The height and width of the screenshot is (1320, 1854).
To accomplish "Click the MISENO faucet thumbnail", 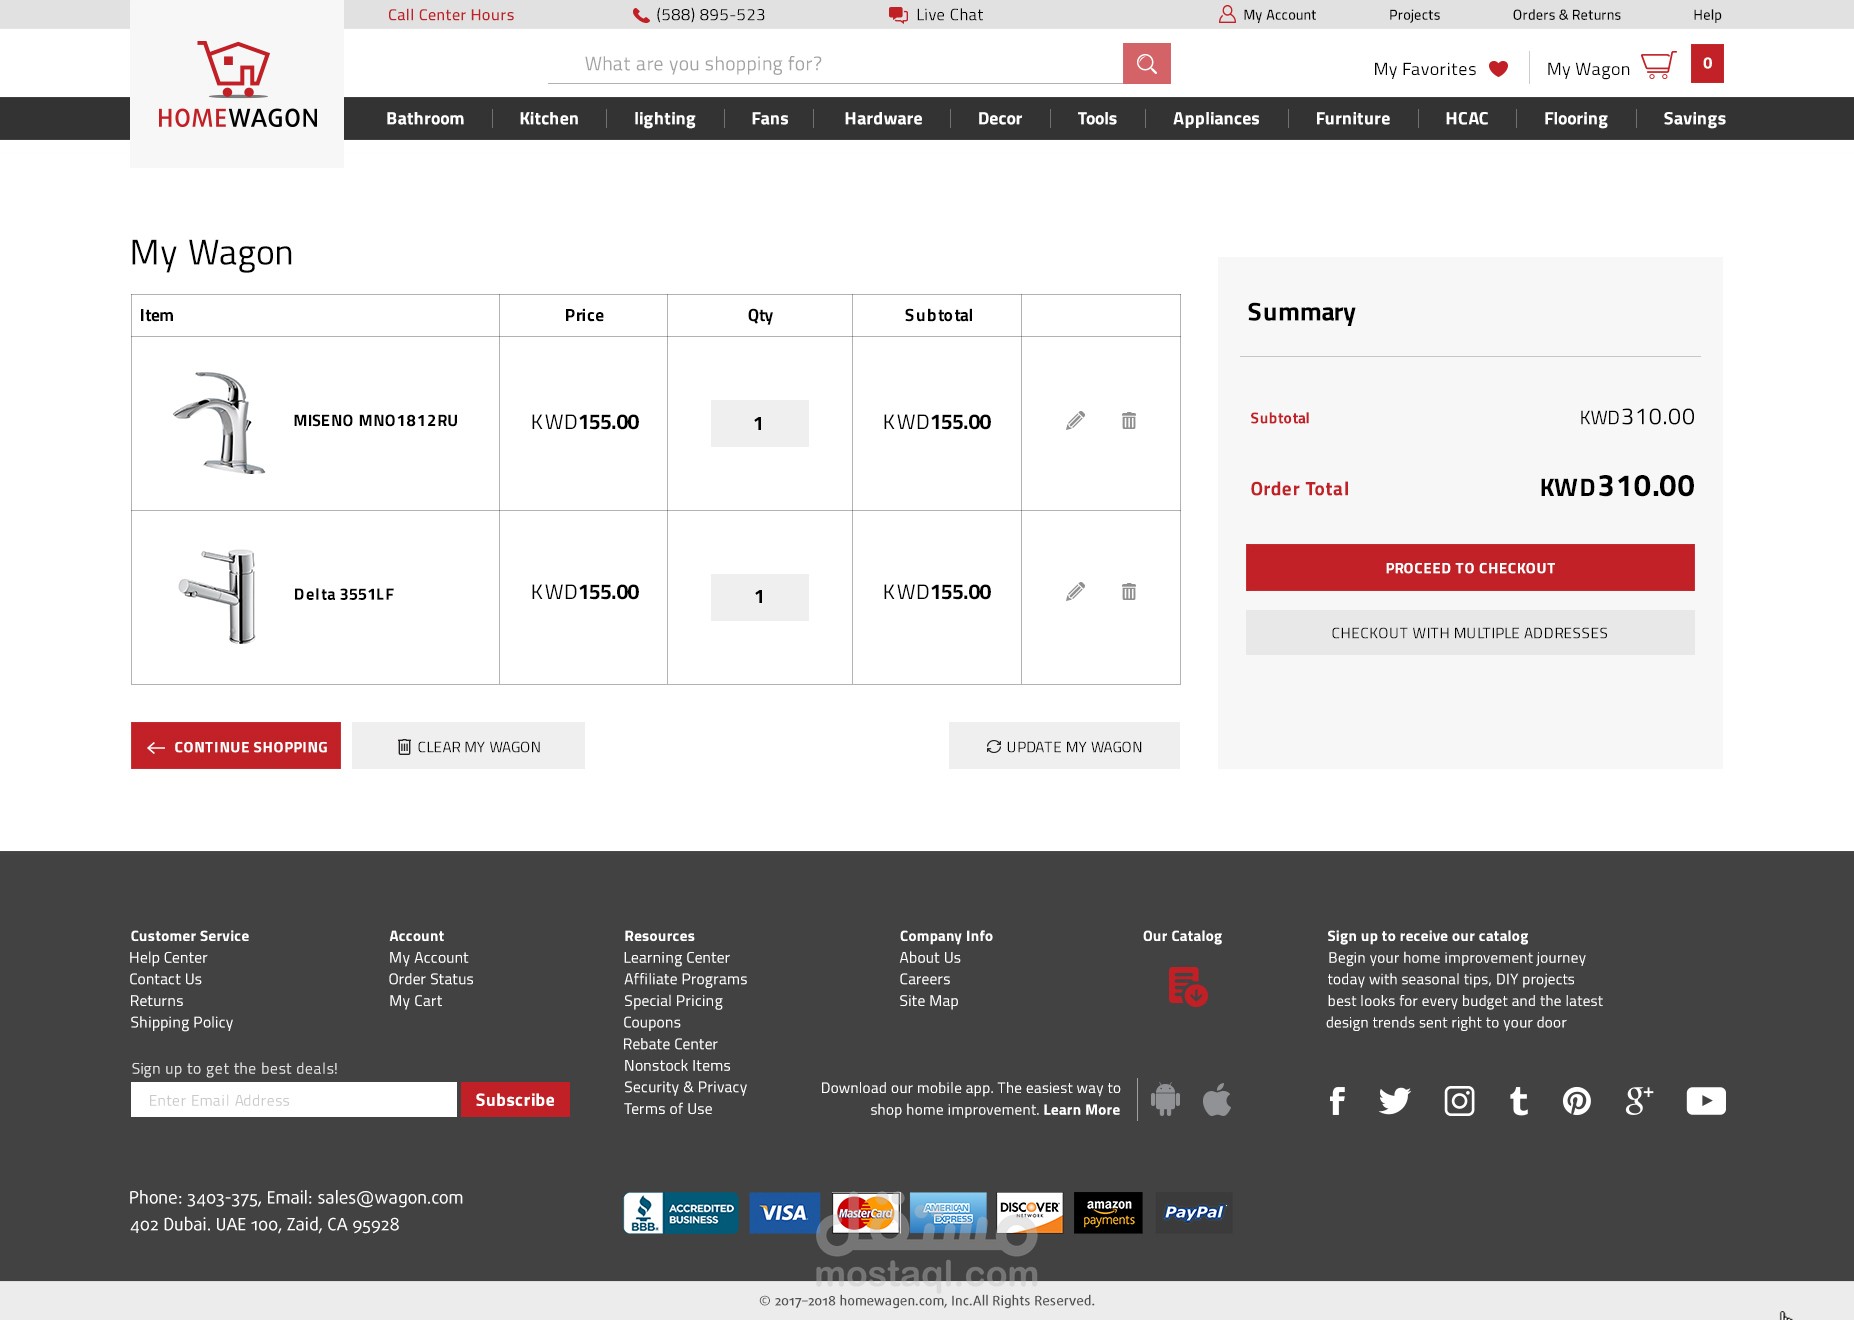I will [x=219, y=422].
